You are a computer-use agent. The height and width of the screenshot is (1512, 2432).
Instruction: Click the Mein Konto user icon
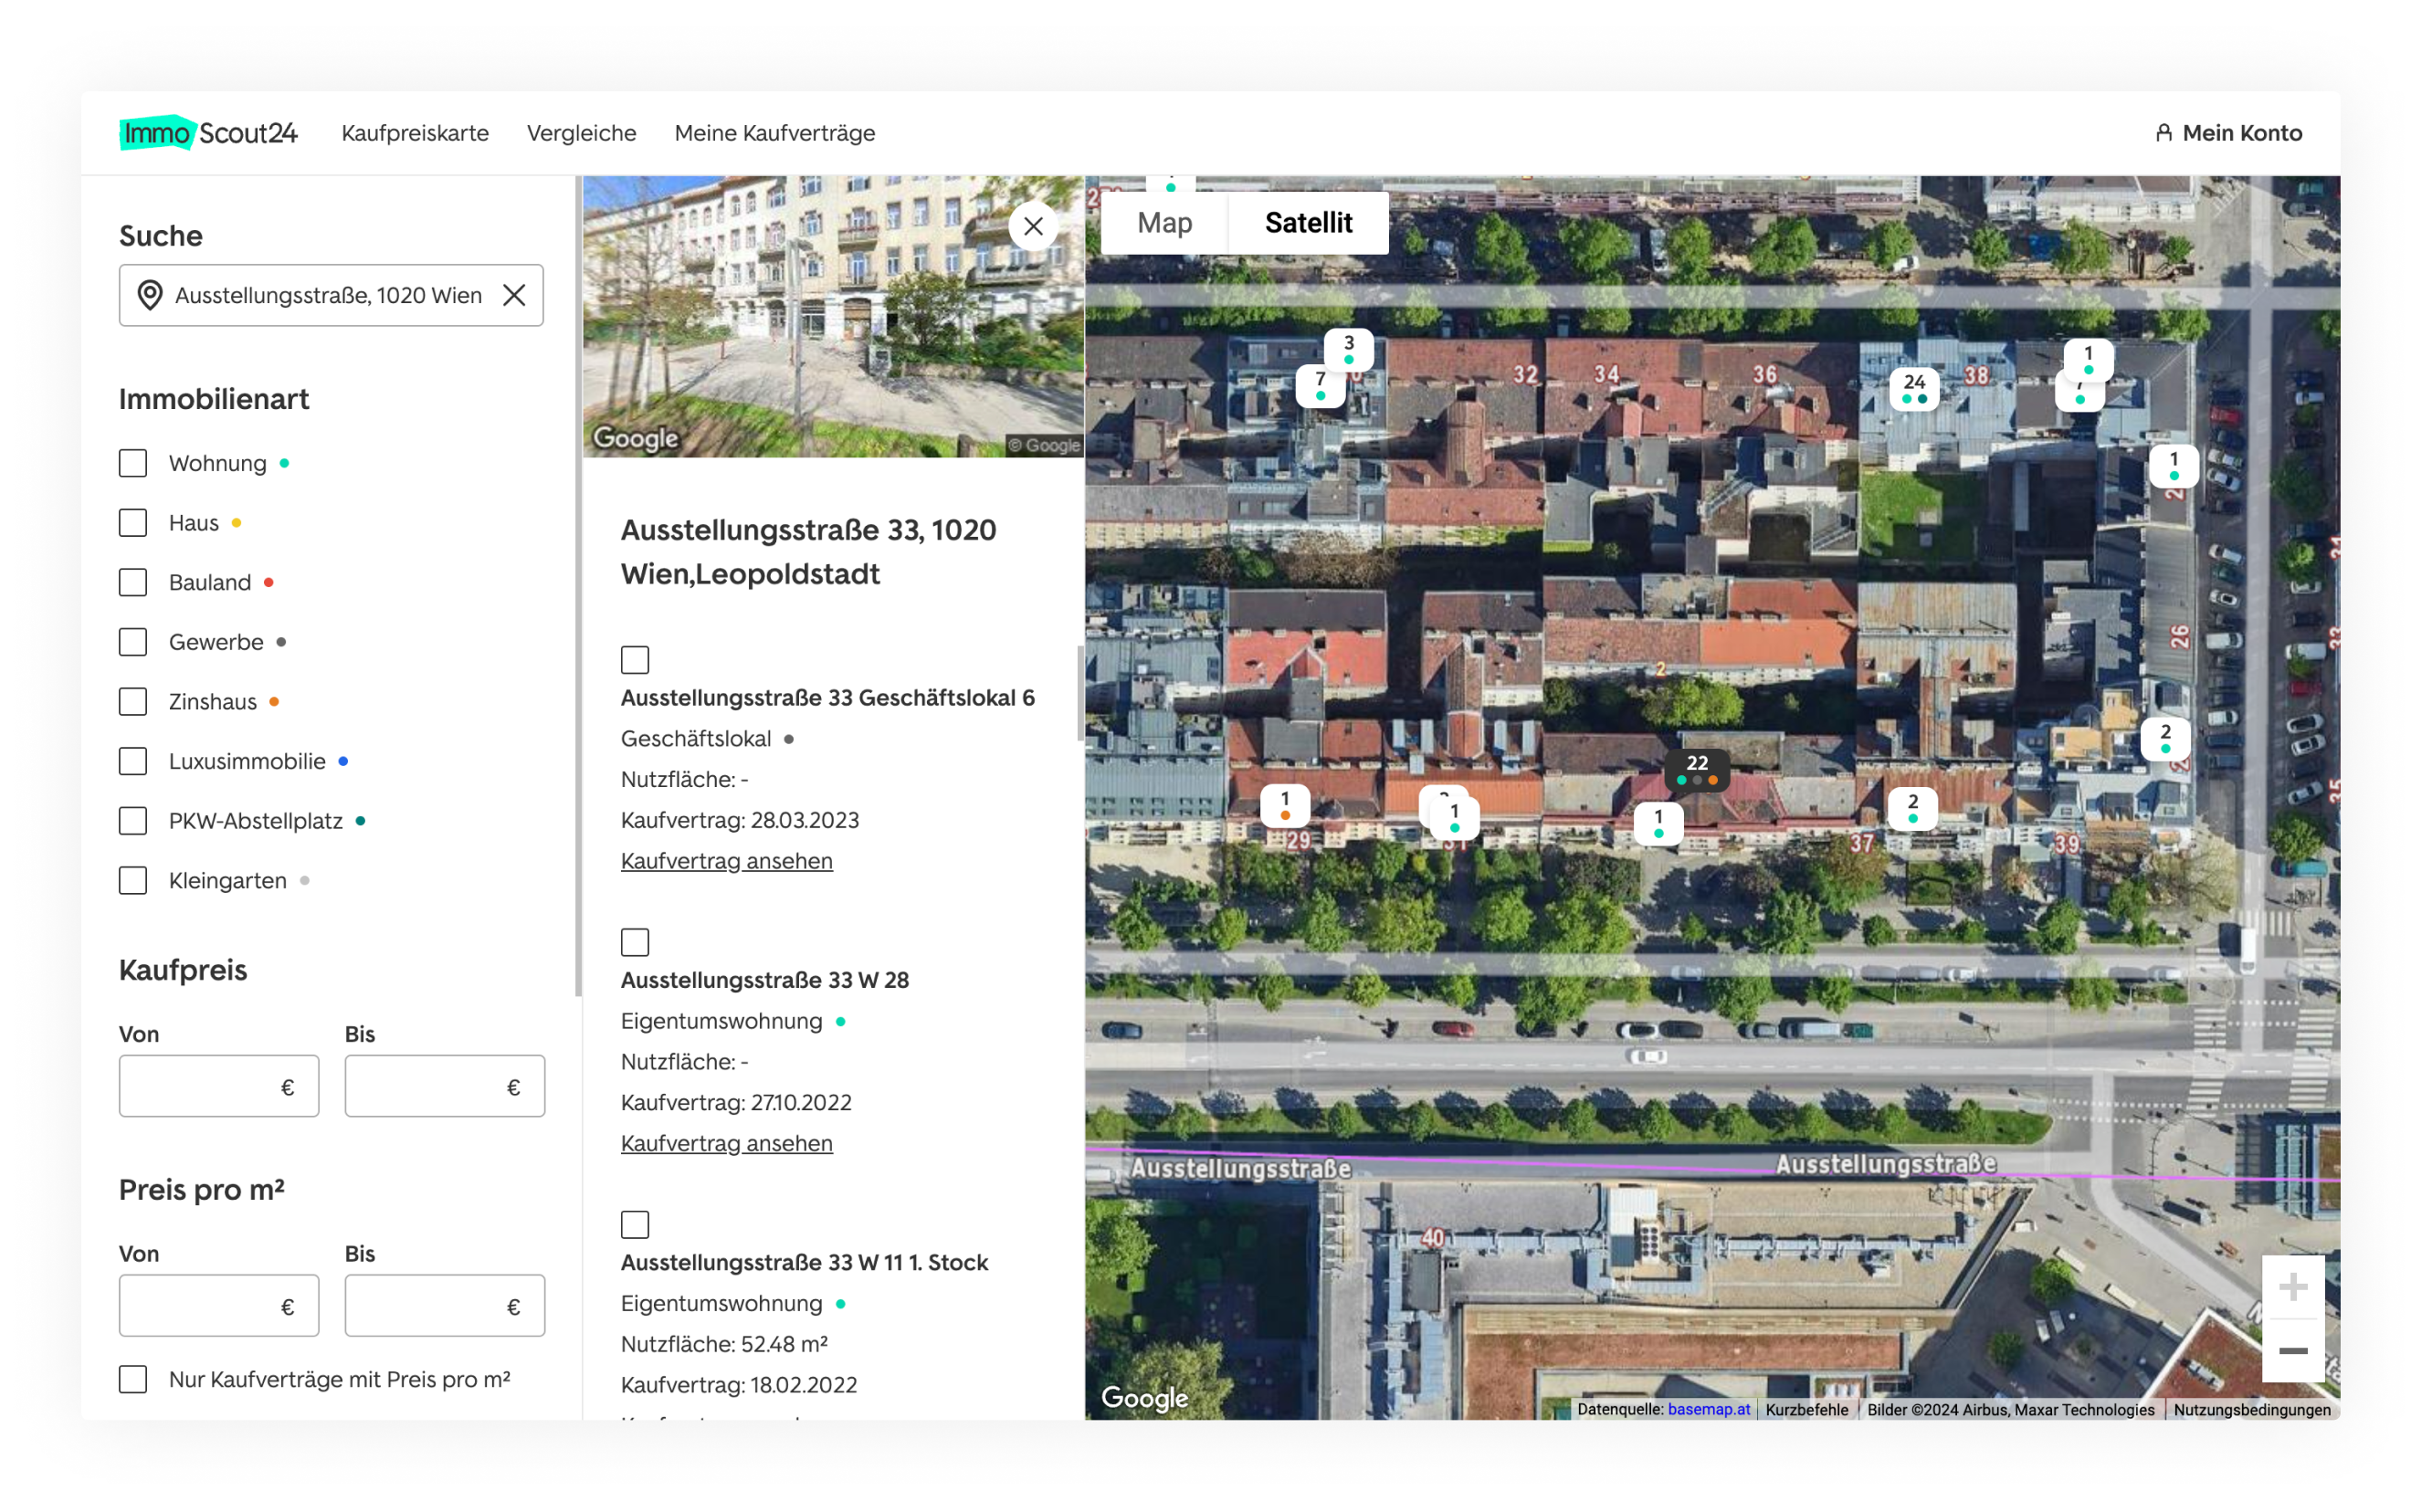2163,133
